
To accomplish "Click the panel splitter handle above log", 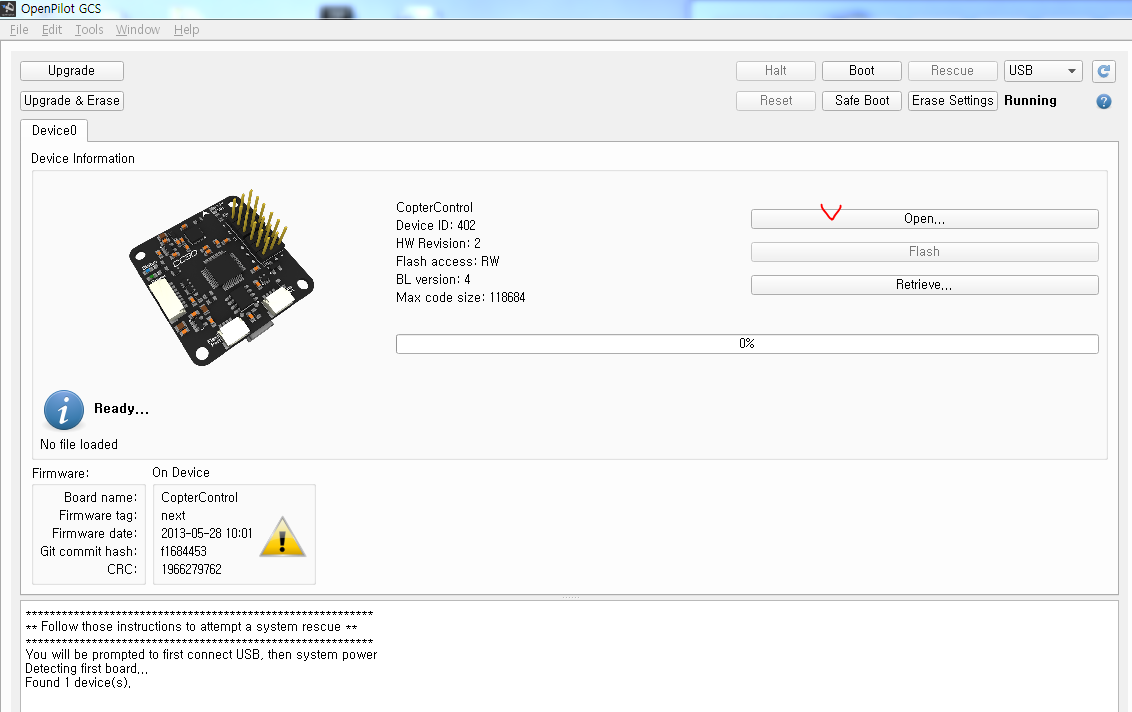I will click(x=570, y=597).
